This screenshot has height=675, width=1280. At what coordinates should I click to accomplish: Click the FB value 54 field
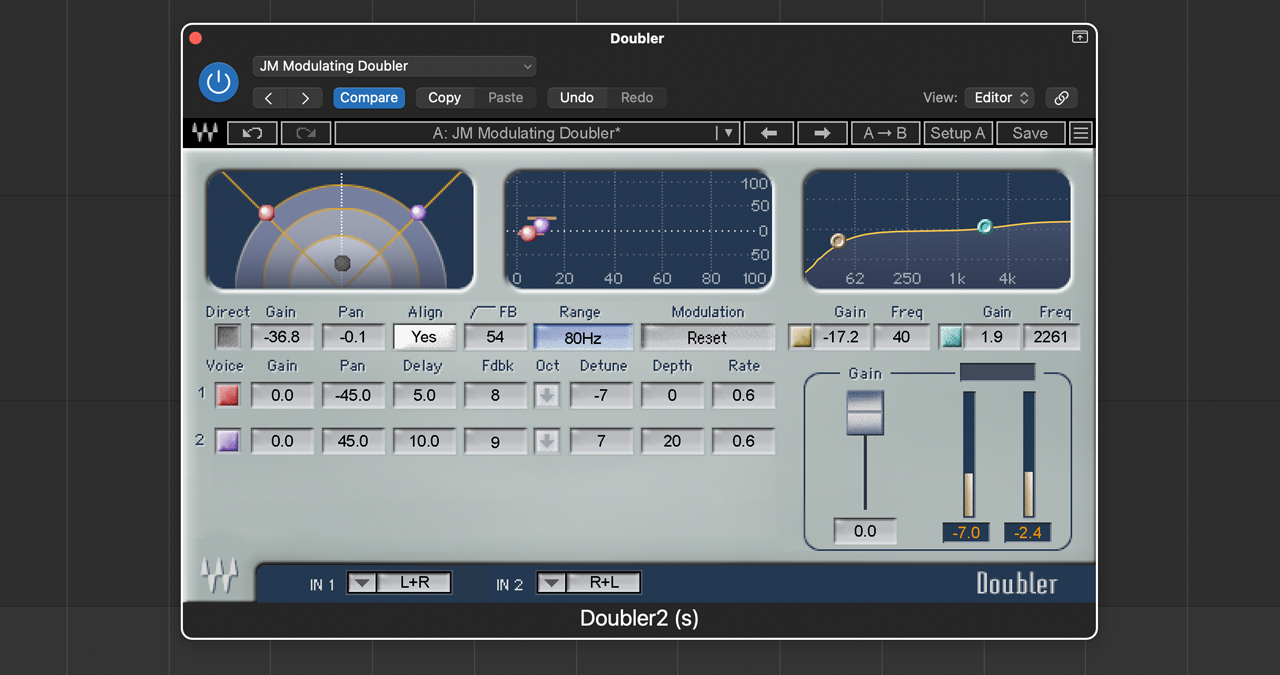[495, 337]
